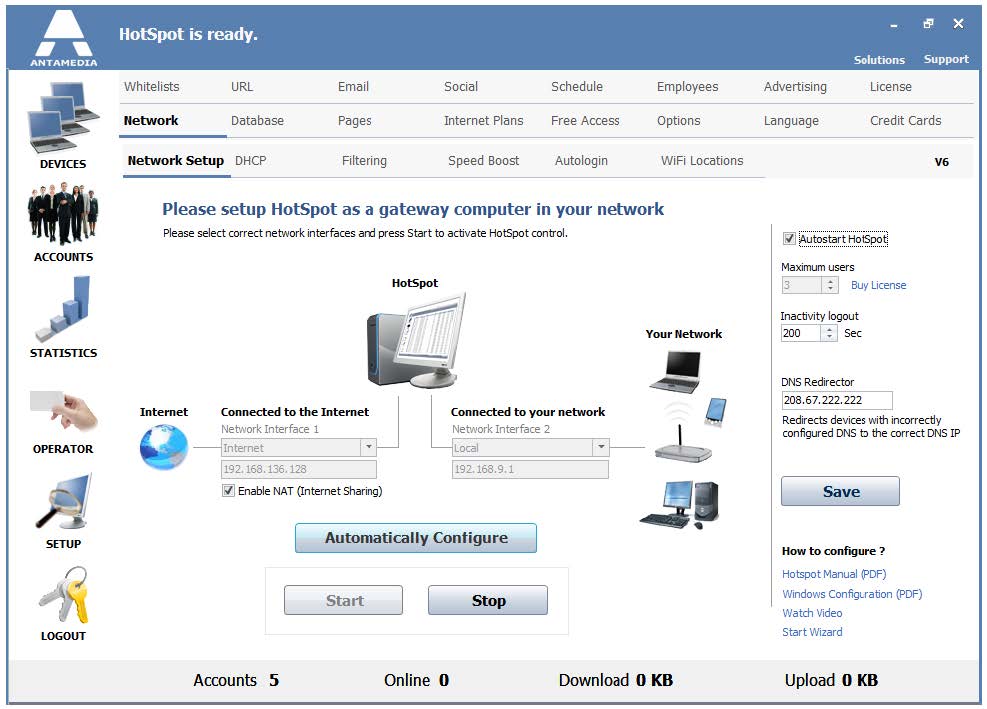
Task: Click the Maximum users spinner arrows
Action: (830, 285)
